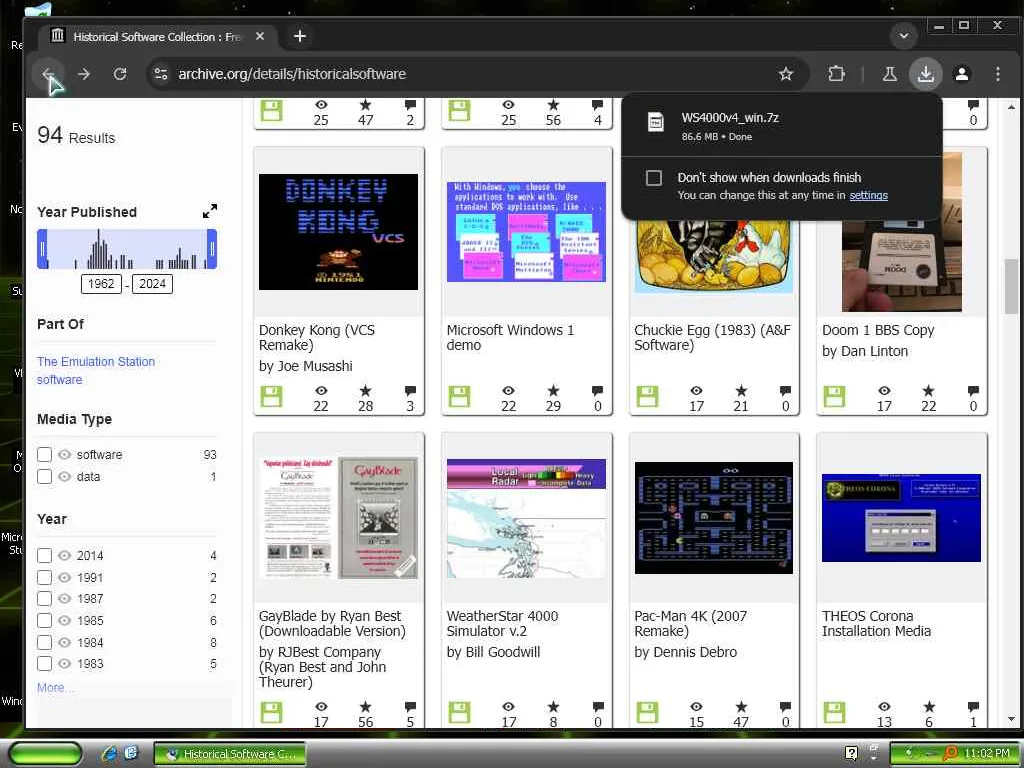Open a new tab with plus button
Image resolution: width=1024 pixels, height=768 pixels.
pos(300,36)
